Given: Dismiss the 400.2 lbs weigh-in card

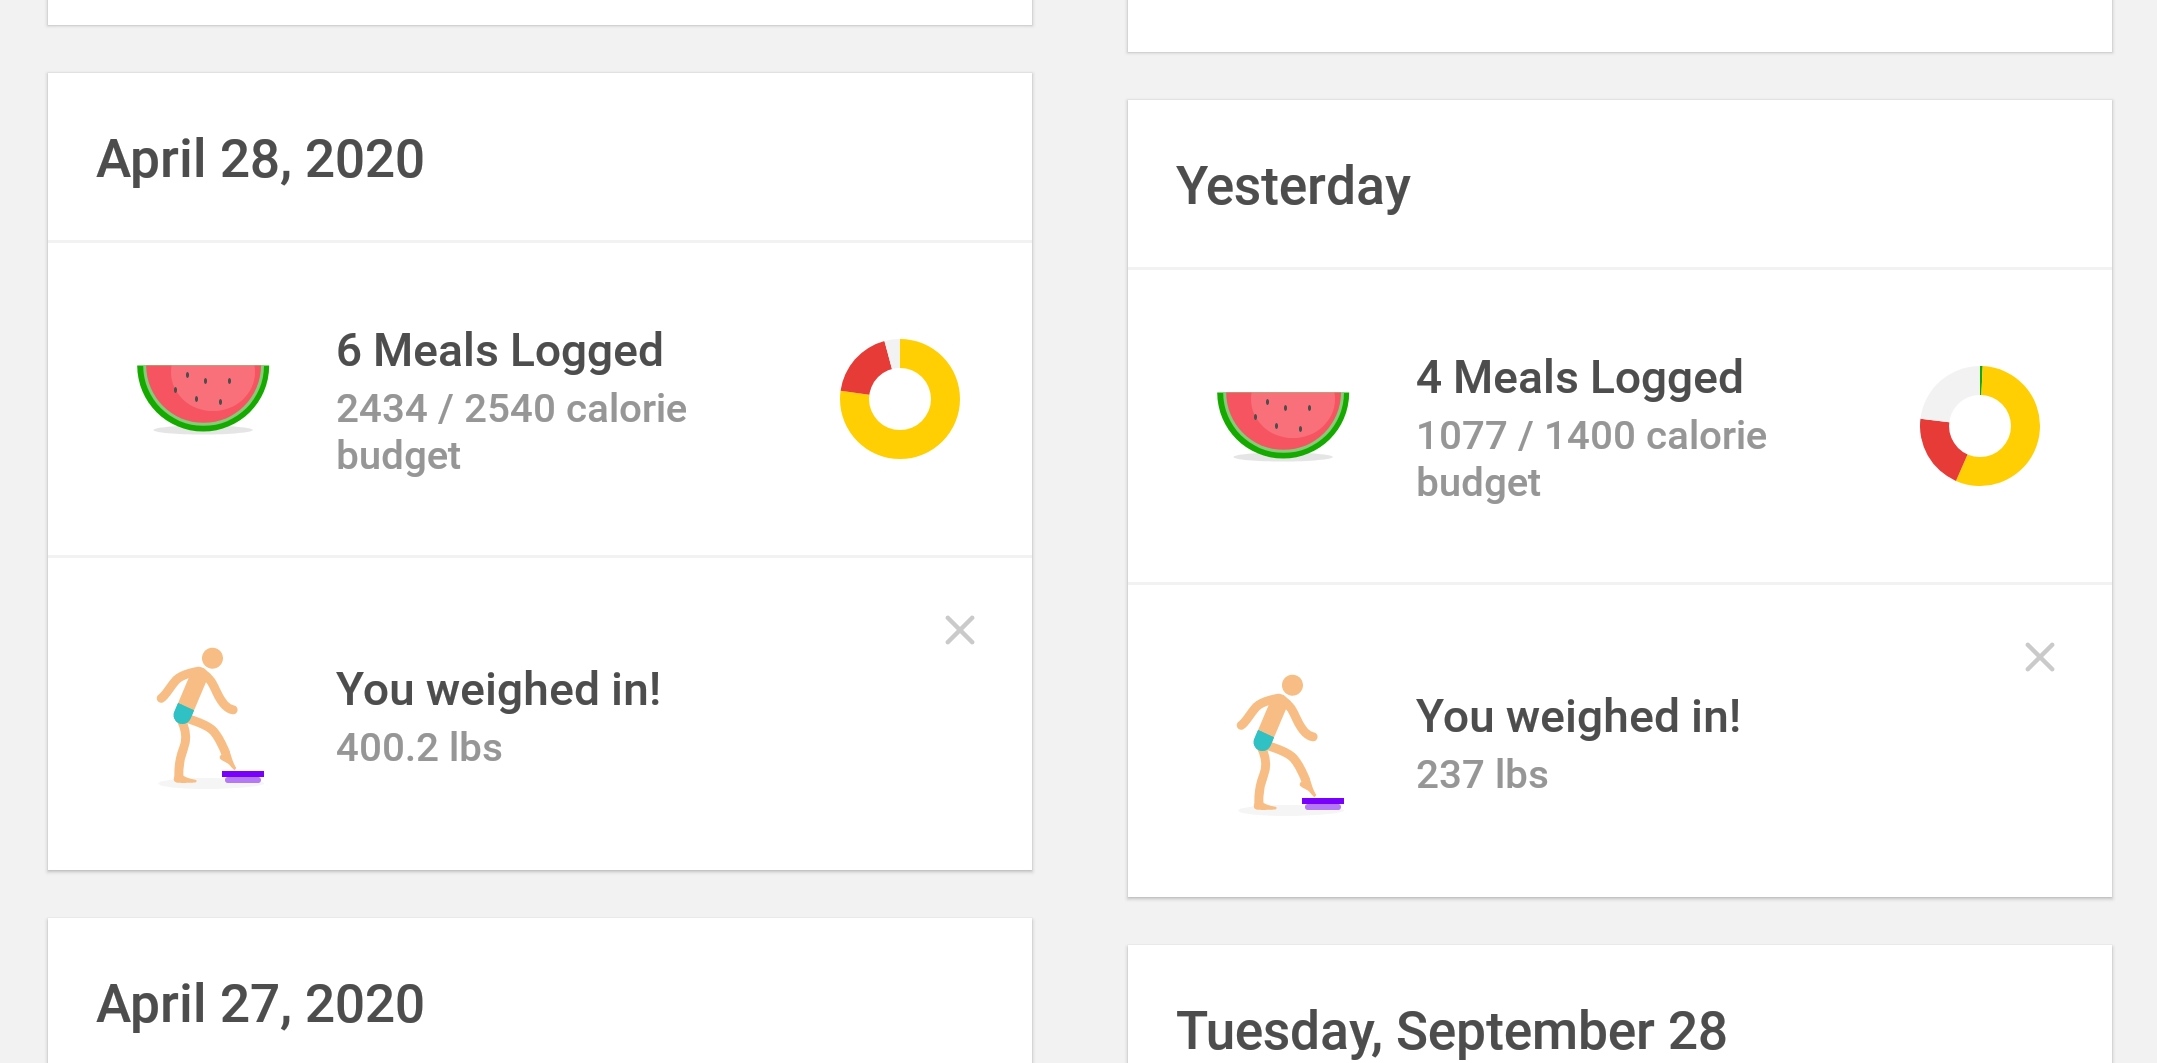Looking at the screenshot, I should click(x=960, y=630).
